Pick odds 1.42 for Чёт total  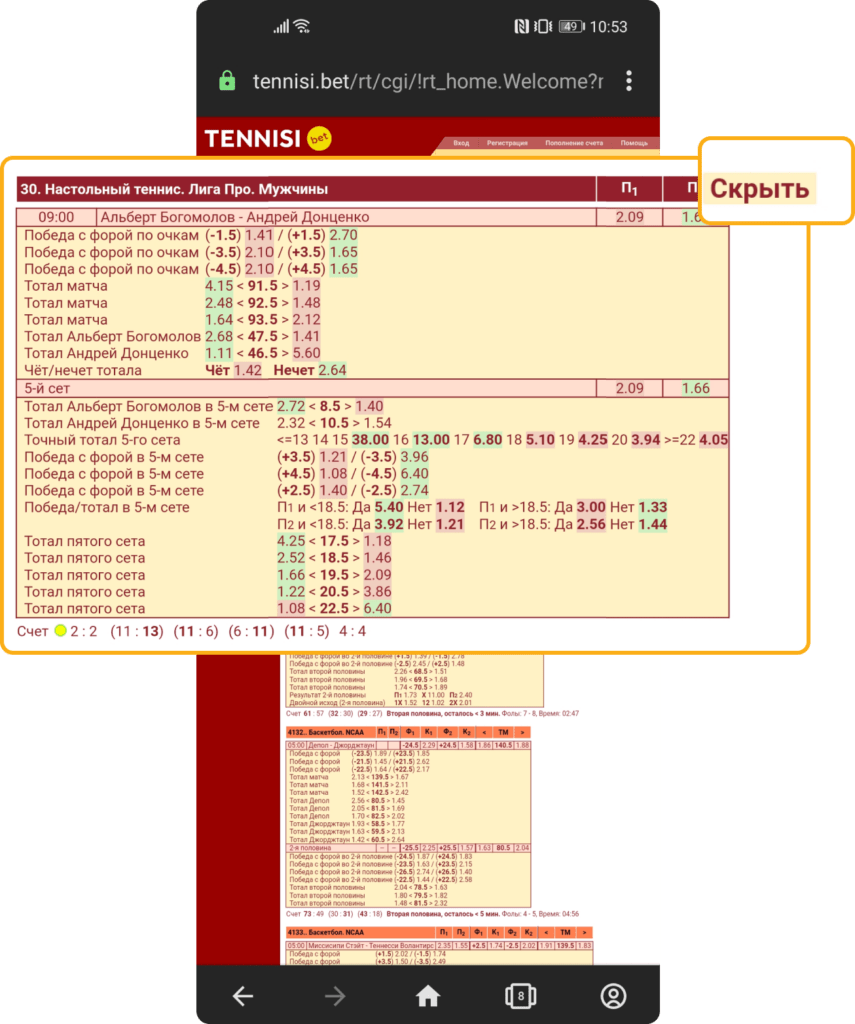point(247,370)
